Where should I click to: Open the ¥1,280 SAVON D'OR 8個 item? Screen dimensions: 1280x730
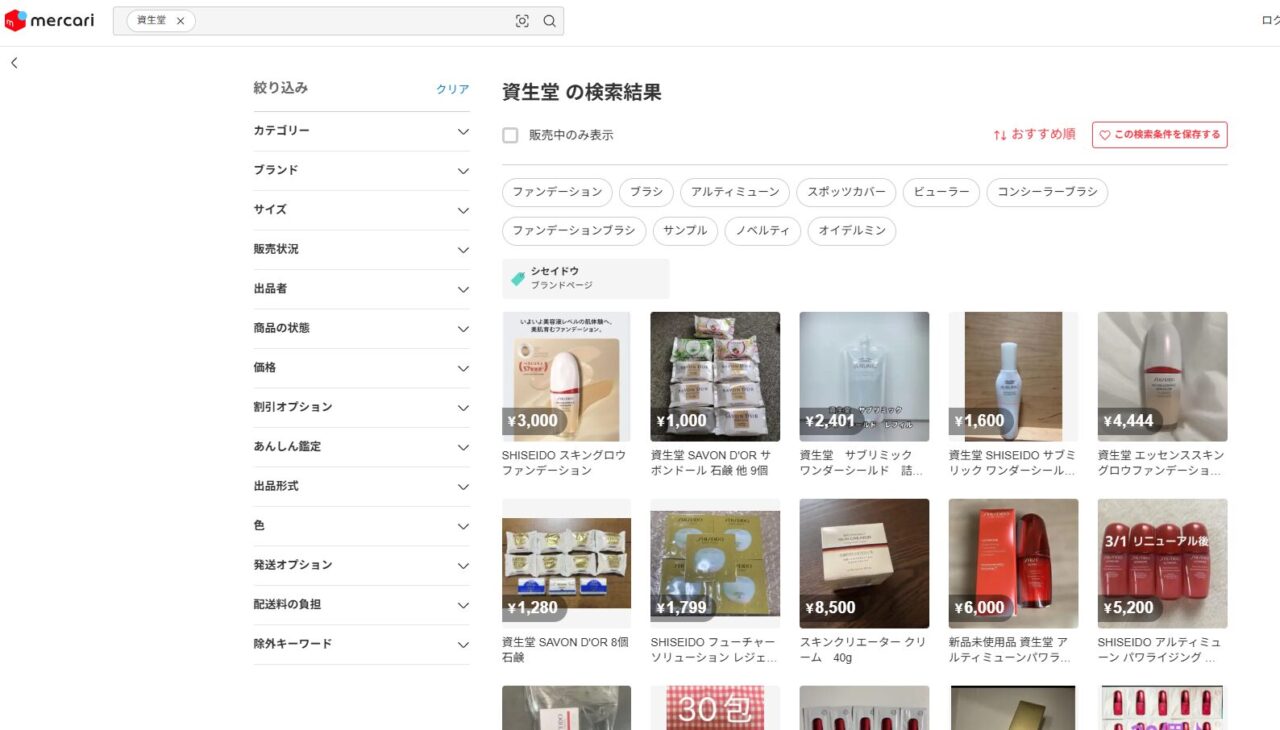point(566,564)
